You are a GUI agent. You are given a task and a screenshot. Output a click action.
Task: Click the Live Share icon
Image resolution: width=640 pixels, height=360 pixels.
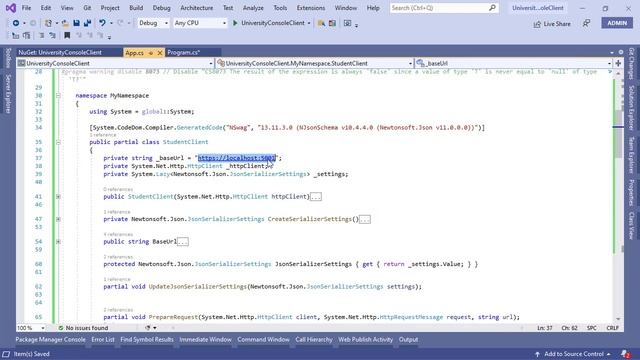tap(537, 24)
